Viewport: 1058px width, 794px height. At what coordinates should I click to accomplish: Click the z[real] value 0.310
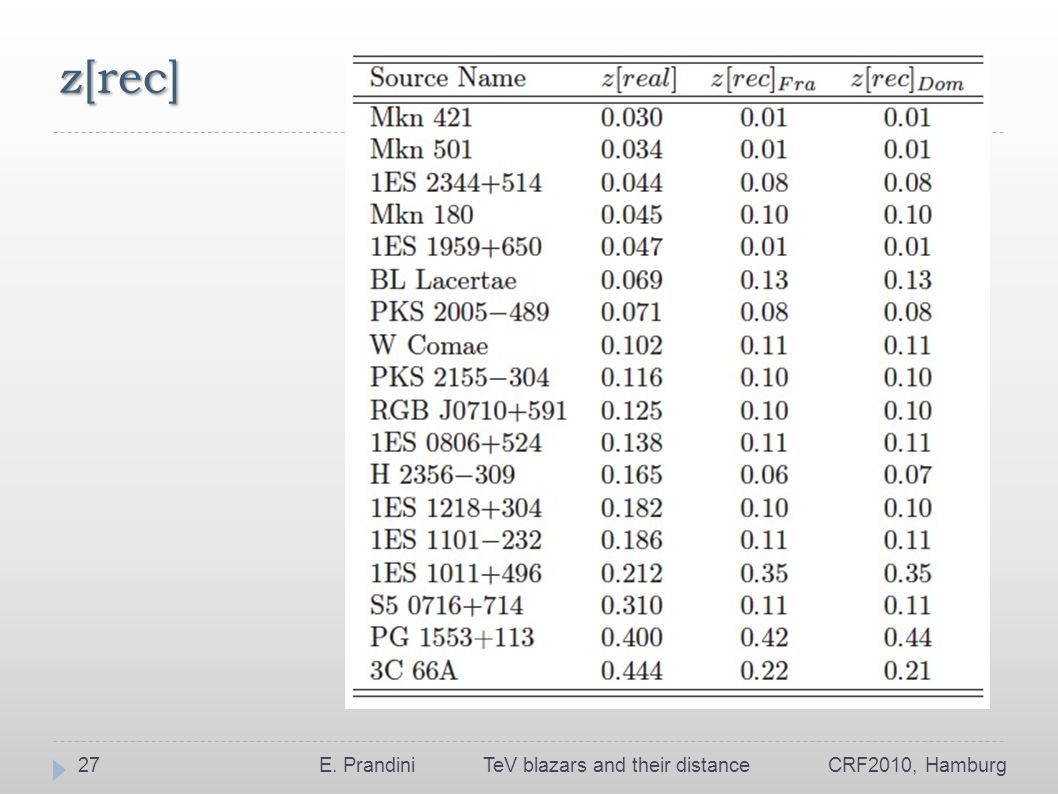tap(632, 606)
